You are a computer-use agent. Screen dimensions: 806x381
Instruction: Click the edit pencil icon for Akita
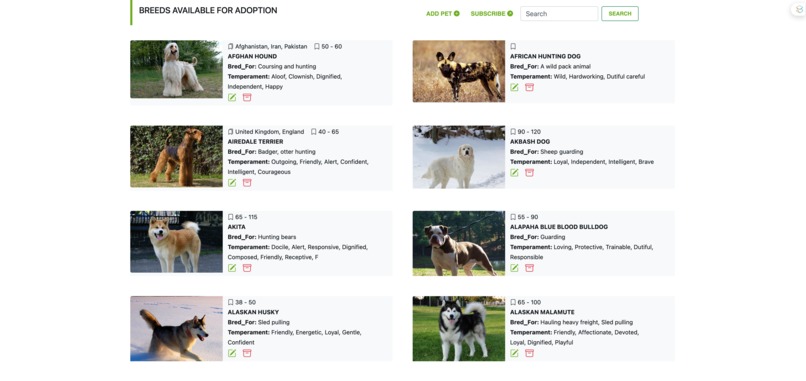pyautogui.click(x=232, y=268)
